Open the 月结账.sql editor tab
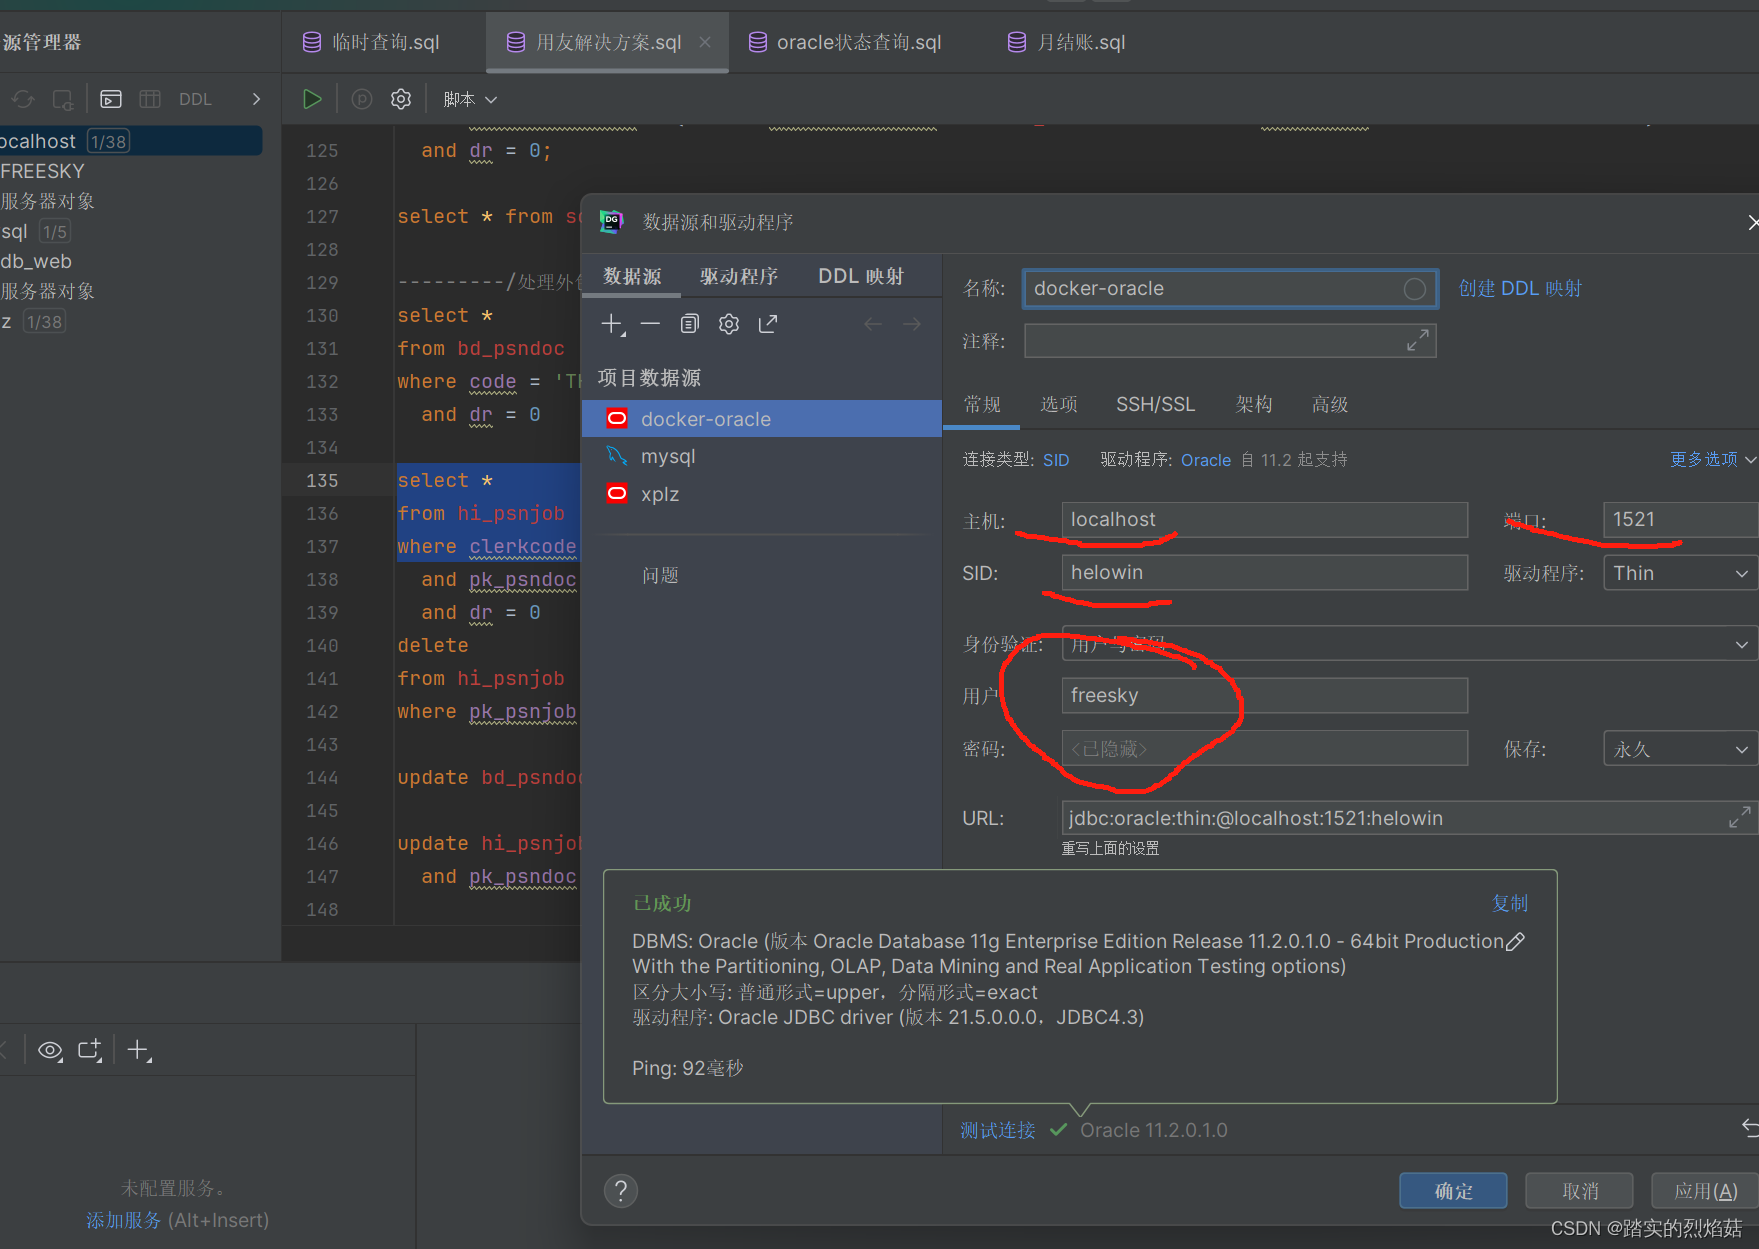The image size is (1759, 1249). pos(1067,42)
